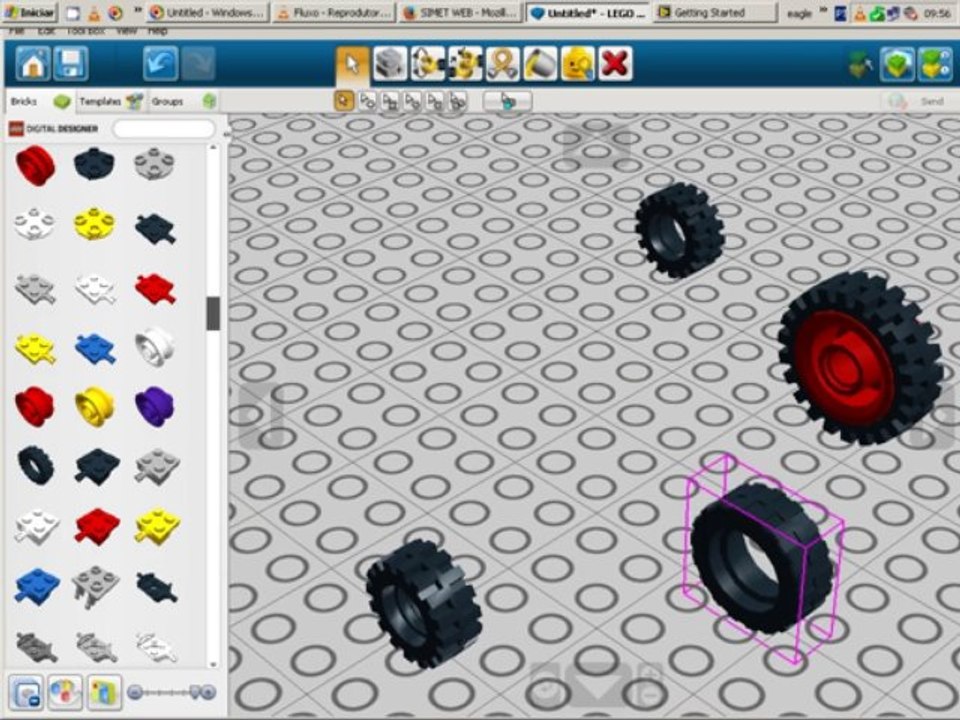Pick the yellow round 2x2 plate brick
960x720 pixels.
(x=95, y=224)
